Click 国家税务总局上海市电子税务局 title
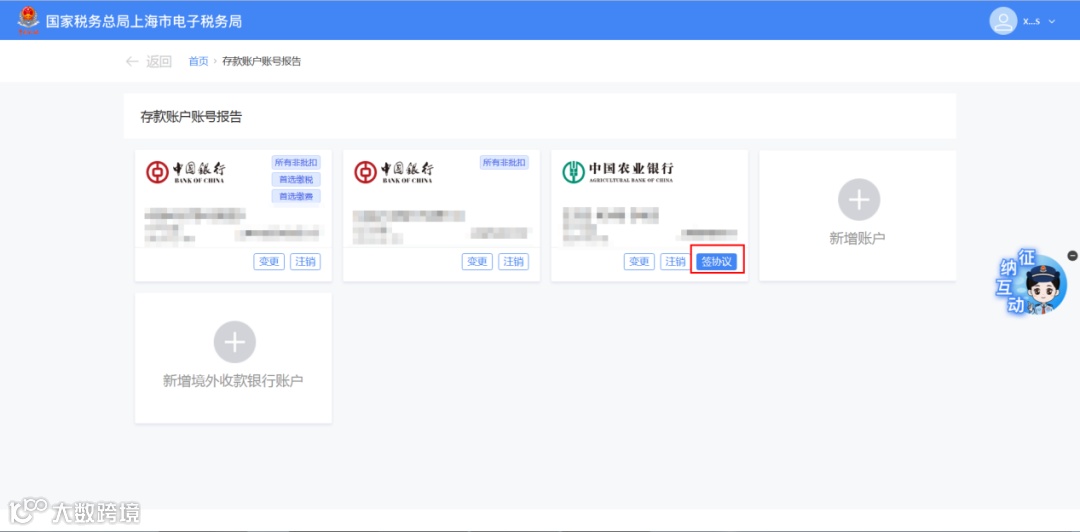This screenshot has width=1080, height=532. tap(144, 21)
